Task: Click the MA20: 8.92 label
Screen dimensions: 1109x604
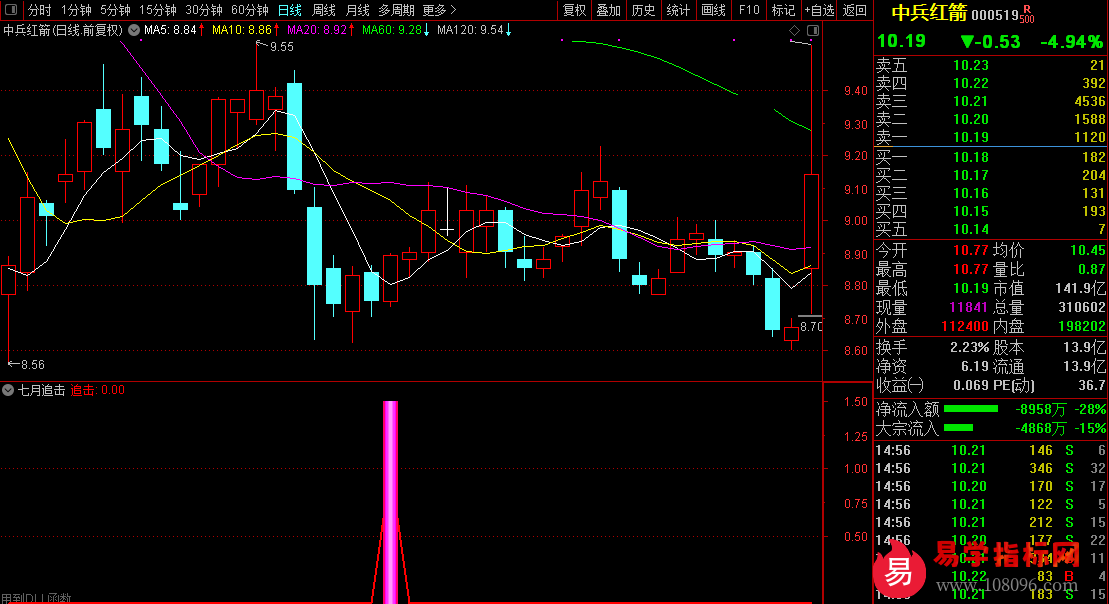Action: (317, 30)
